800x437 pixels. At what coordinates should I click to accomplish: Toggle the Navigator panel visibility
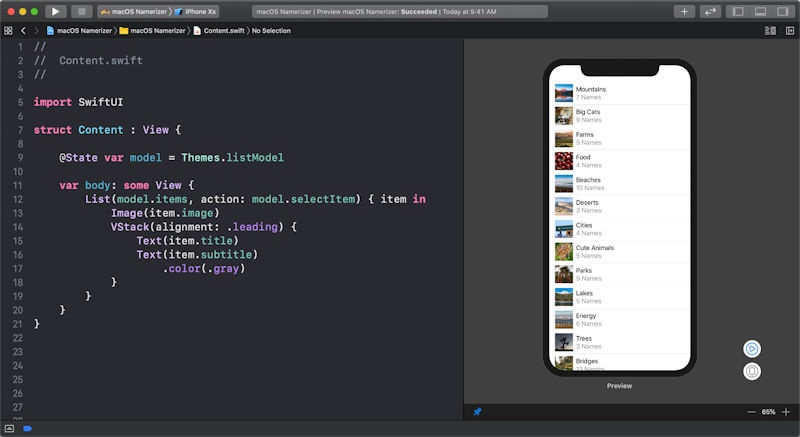738,12
